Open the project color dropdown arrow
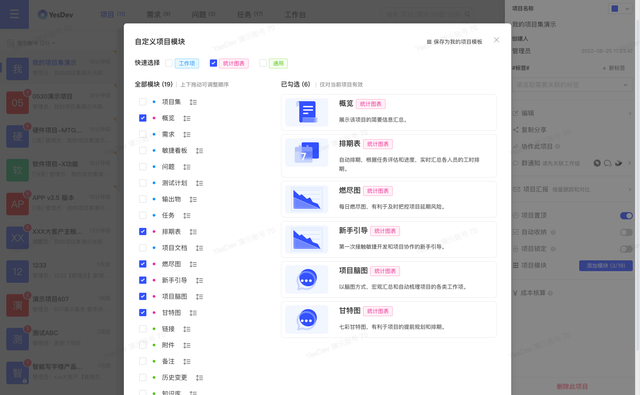 (x=627, y=9)
